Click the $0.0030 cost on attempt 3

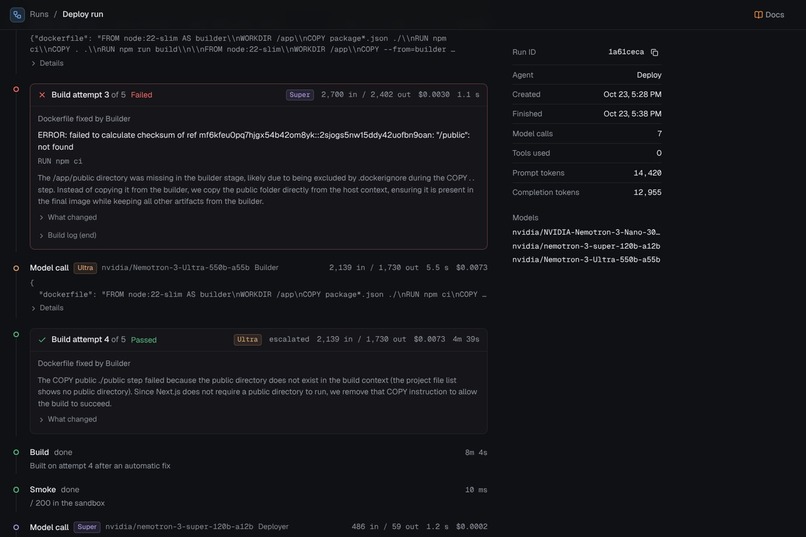[x=434, y=95]
